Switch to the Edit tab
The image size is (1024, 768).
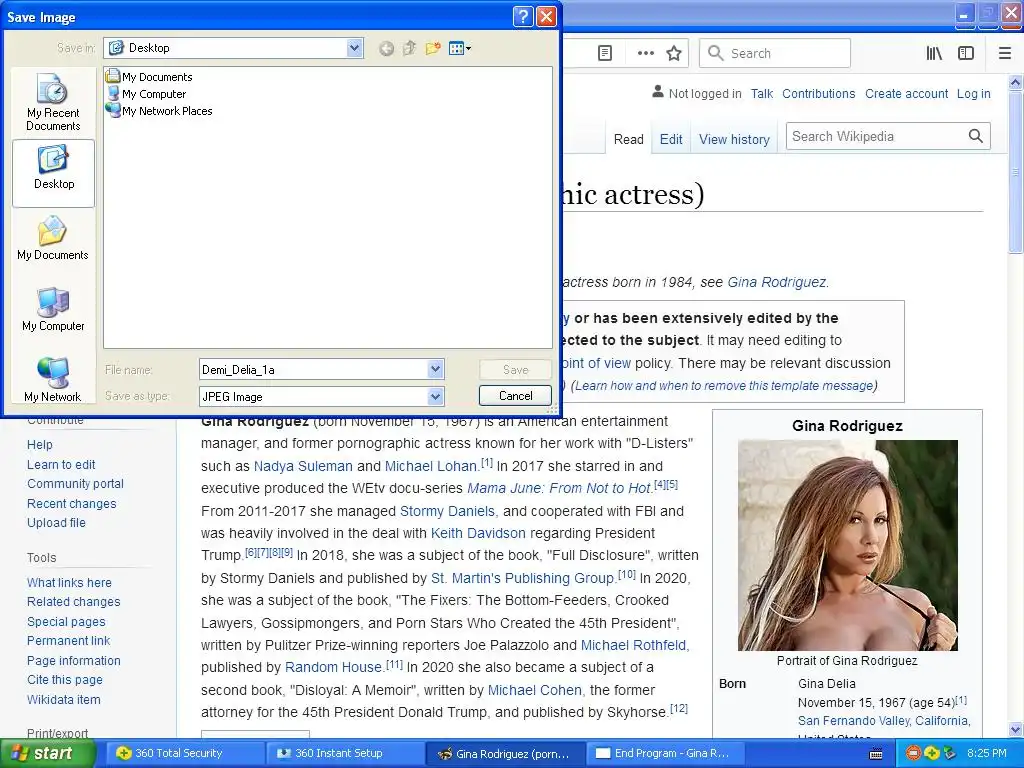pyautogui.click(x=671, y=139)
